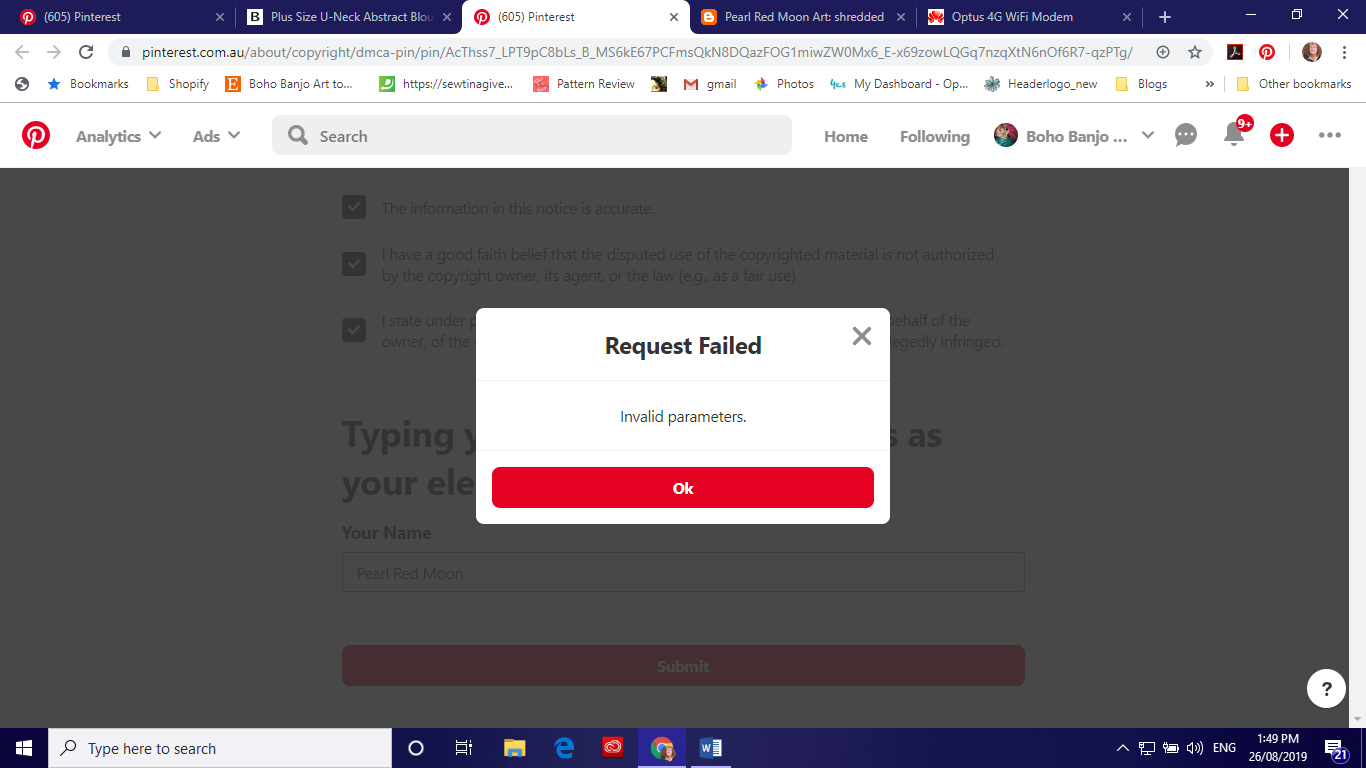Switch to the Optus 4G WiFi Modem tab
1366x768 pixels.
(x=1029, y=17)
